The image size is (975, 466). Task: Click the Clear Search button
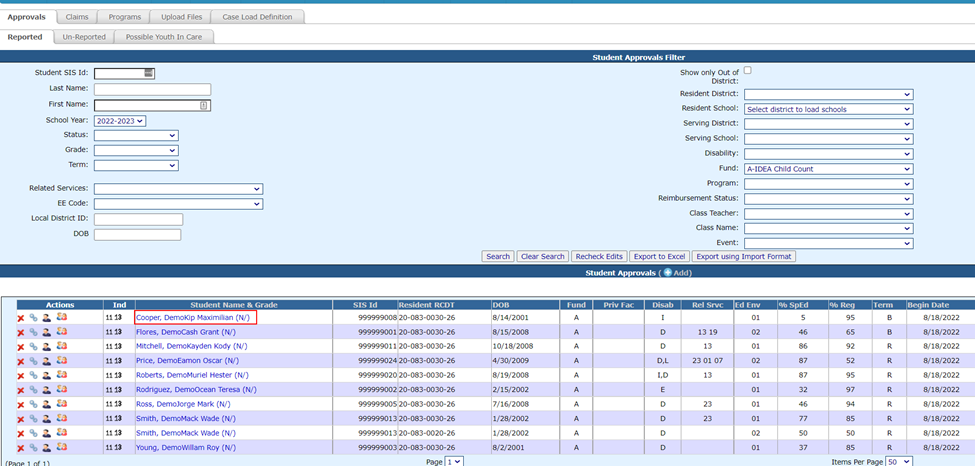pos(543,256)
